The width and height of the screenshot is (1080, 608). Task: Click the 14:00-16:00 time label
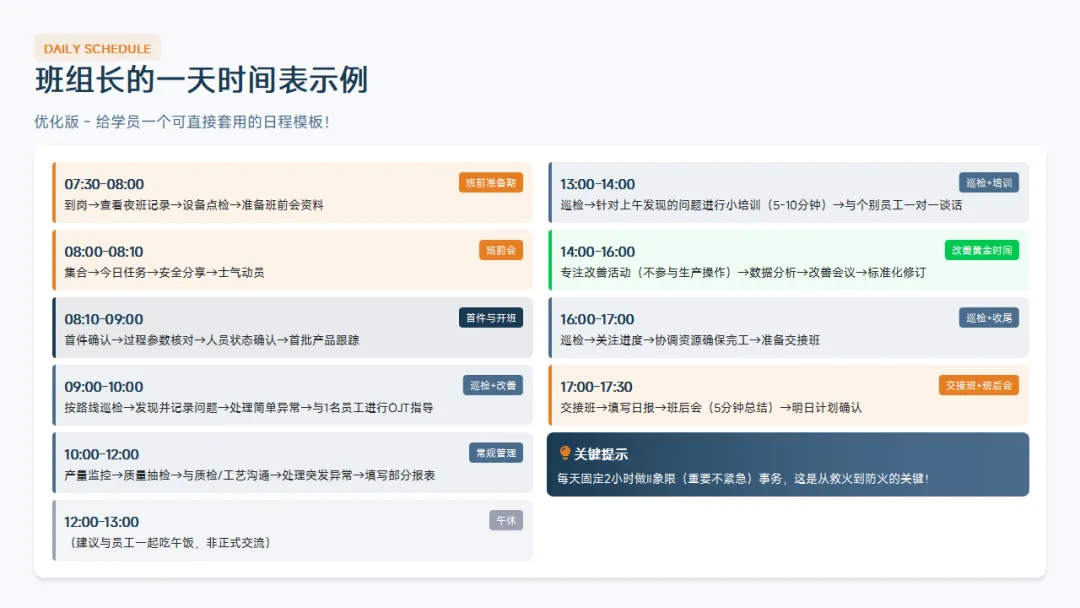597,251
